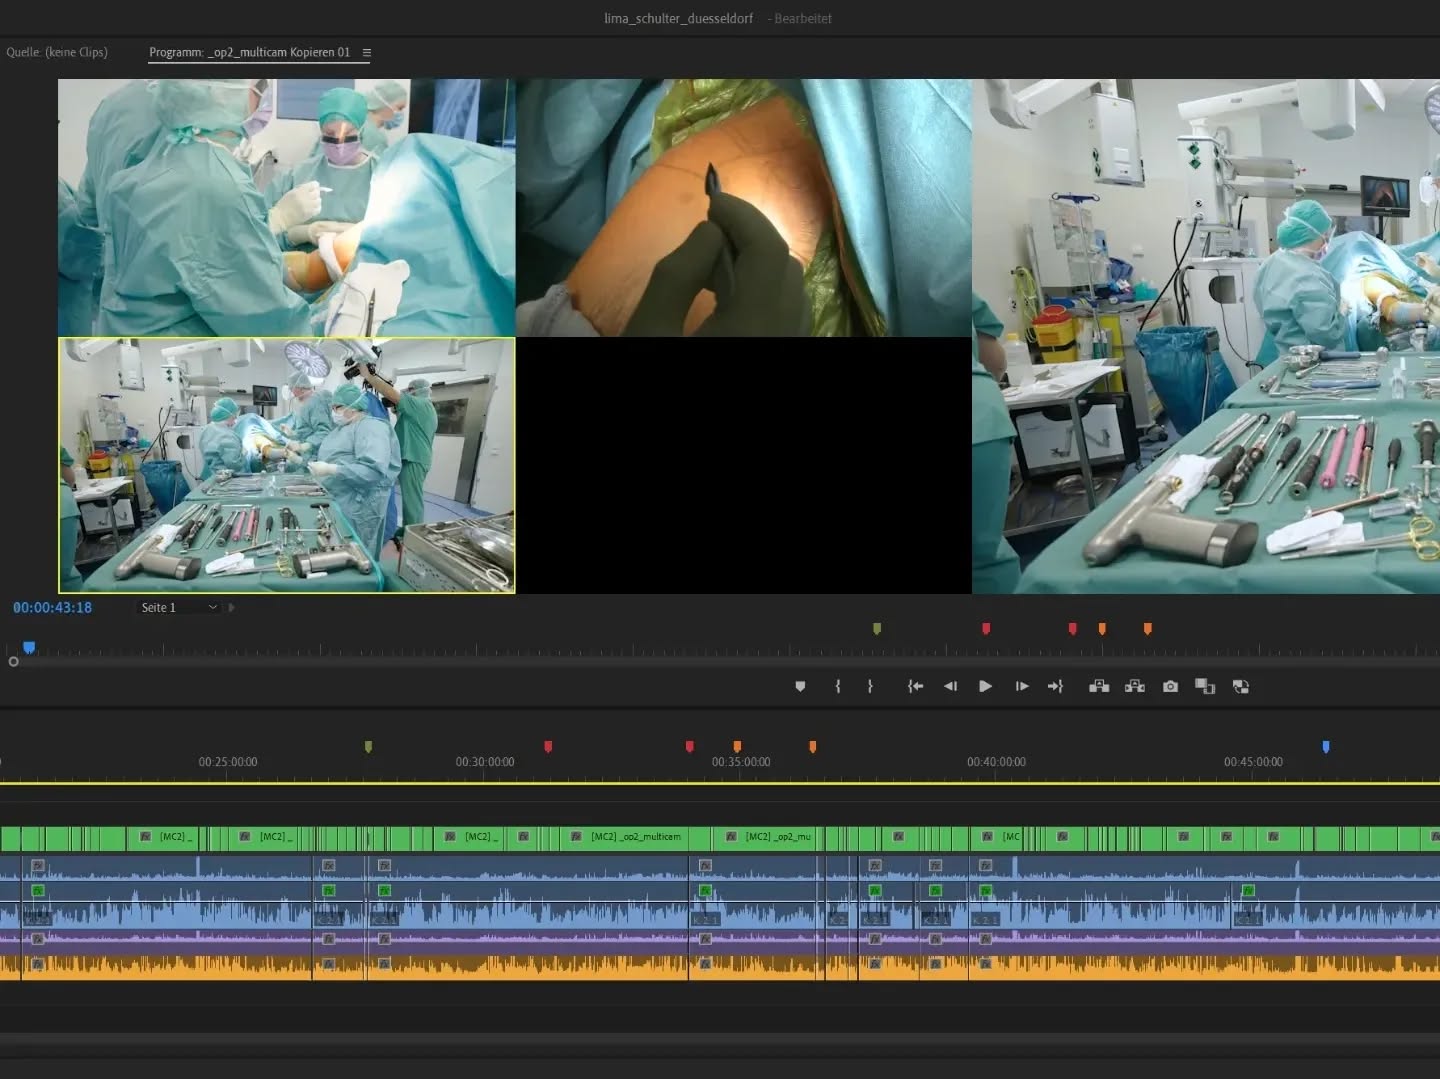Click the 00:40:00:00 mark on the timeline ruler

(x=997, y=762)
